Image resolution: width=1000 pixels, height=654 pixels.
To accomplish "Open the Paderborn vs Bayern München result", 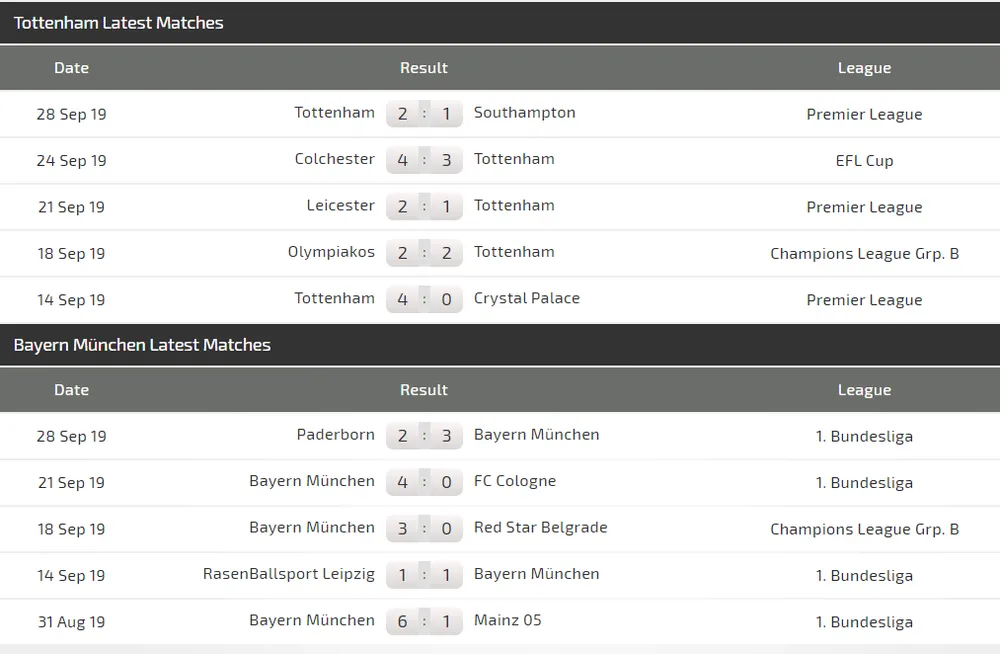I will [424, 435].
